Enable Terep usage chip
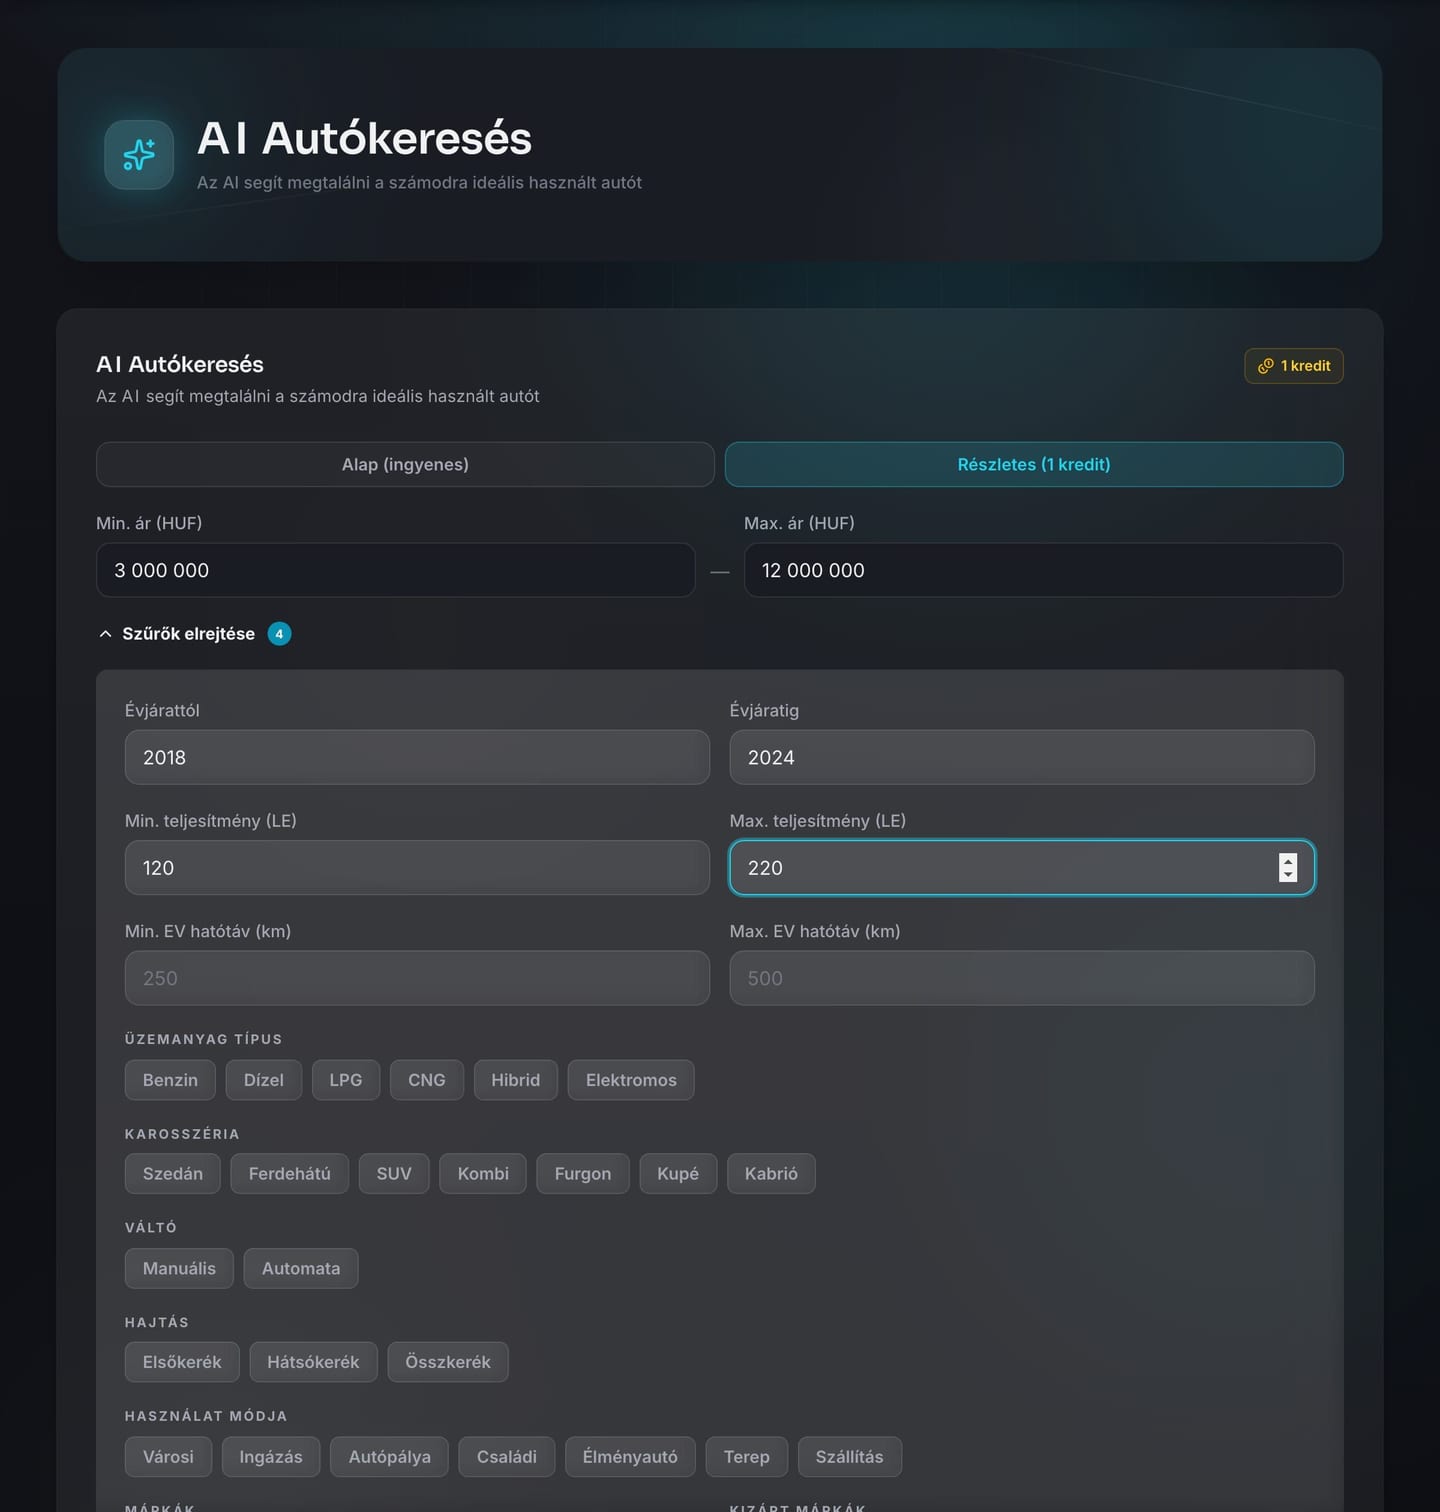 tap(747, 1457)
